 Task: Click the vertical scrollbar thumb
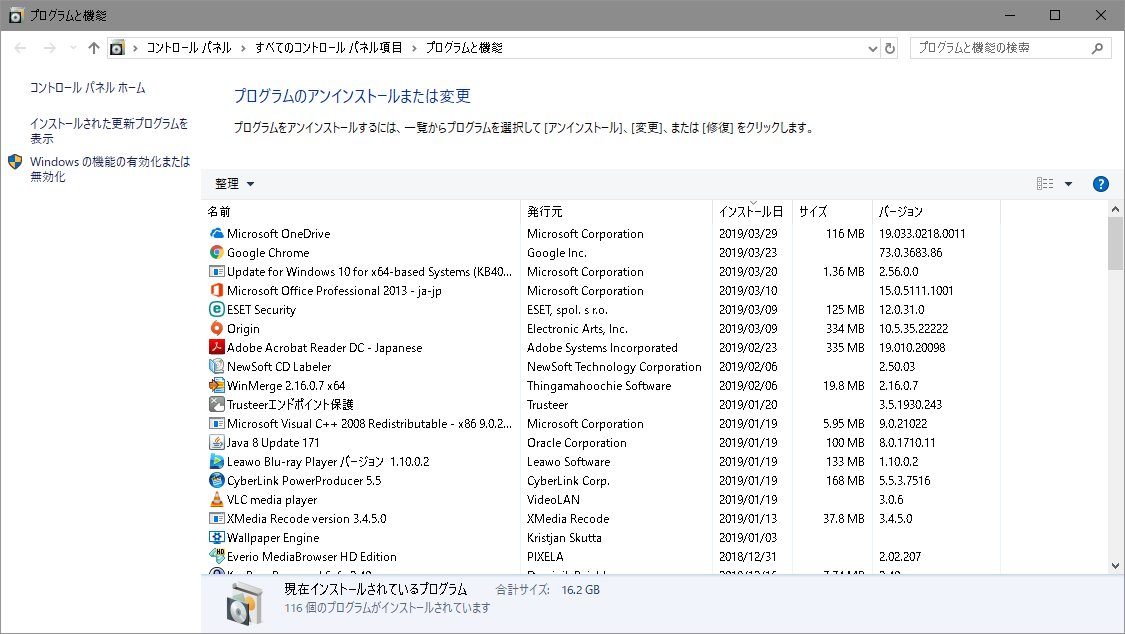(1115, 244)
